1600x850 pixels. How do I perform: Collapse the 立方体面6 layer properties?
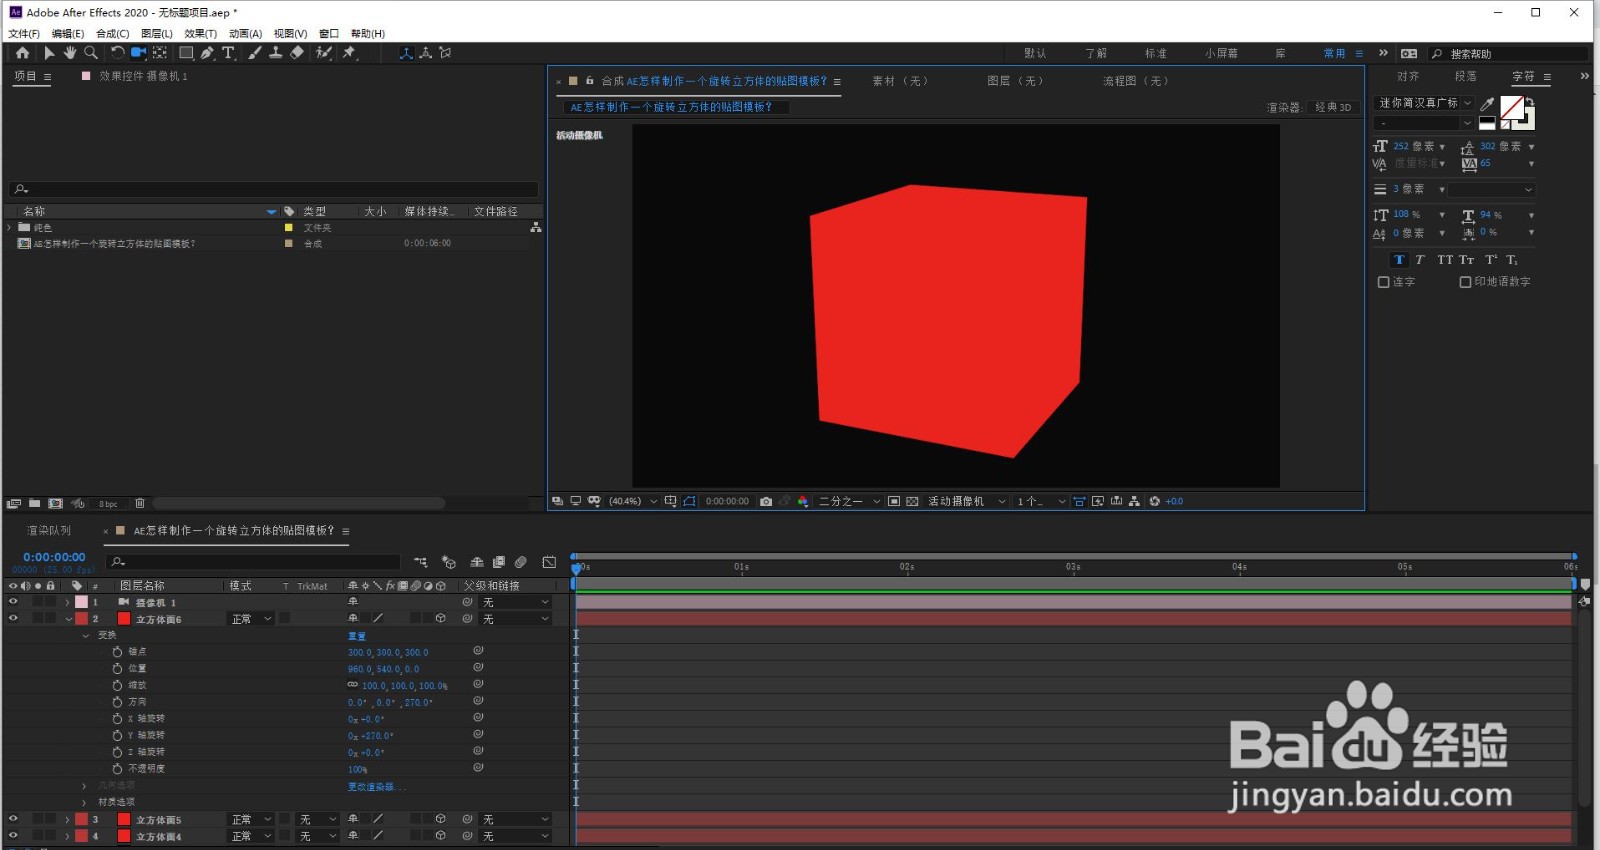pos(69,619)
